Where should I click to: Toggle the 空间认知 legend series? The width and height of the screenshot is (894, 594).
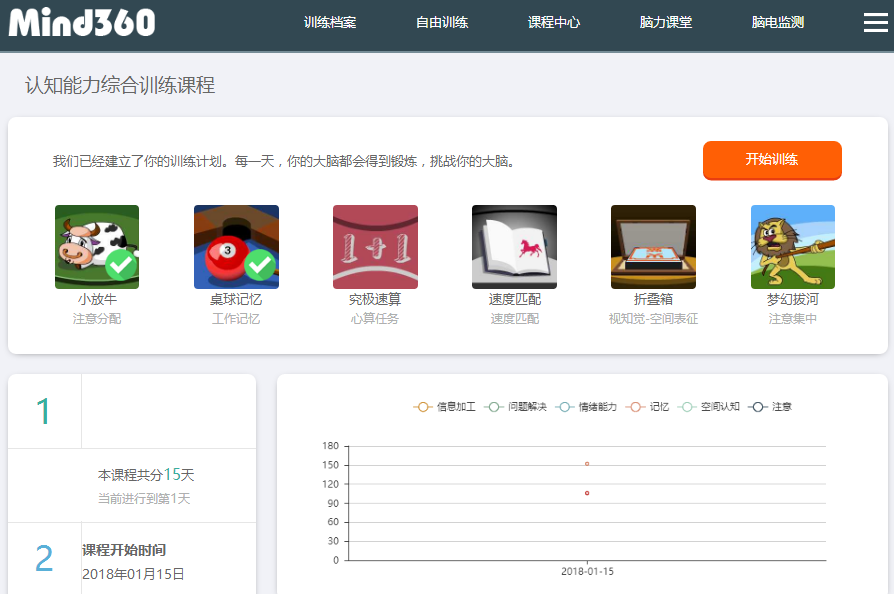click(710, 407)
